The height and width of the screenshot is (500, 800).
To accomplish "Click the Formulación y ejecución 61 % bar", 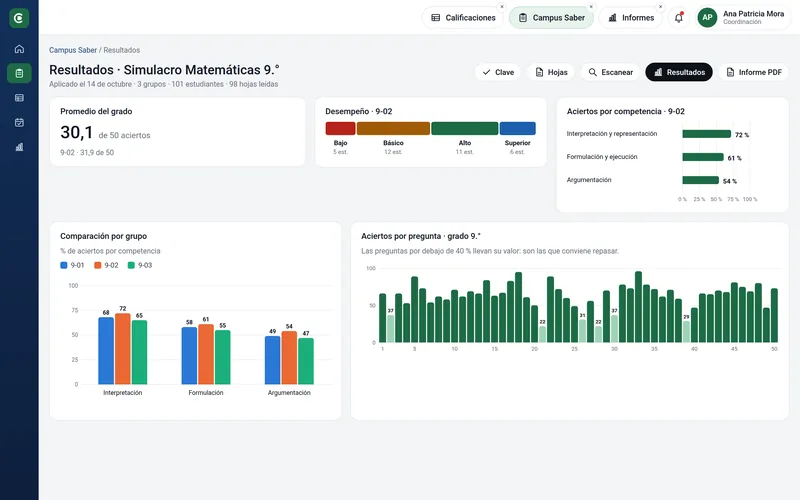I will pos(703,157).
